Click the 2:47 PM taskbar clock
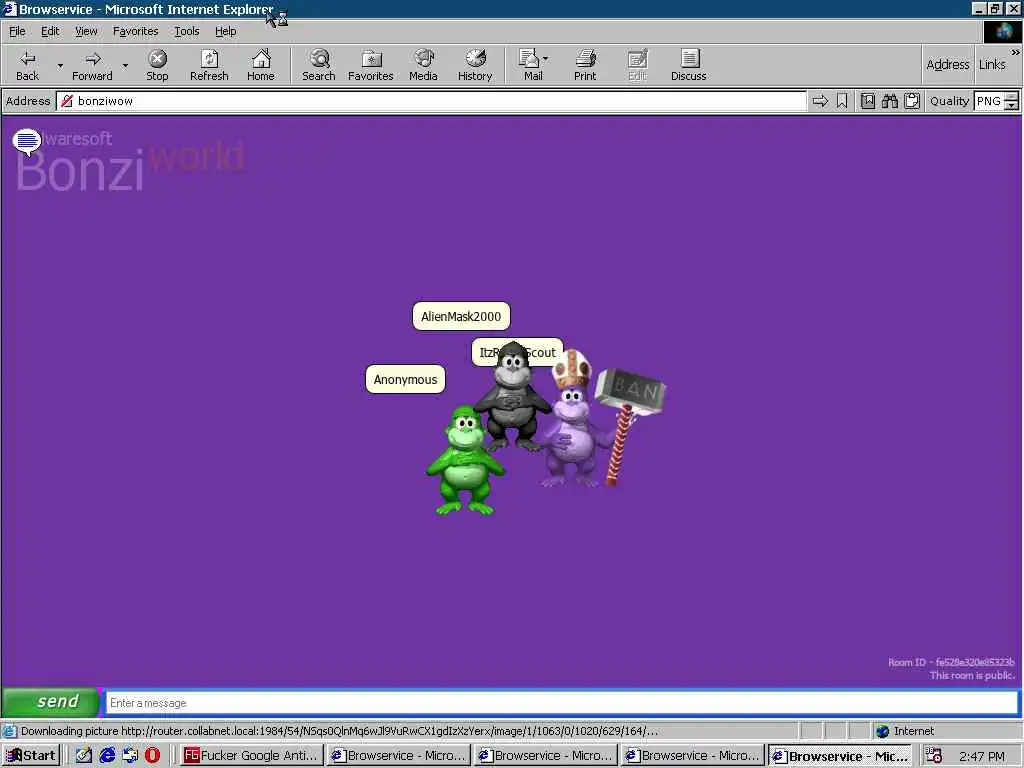The height and width of the screenshot is (768, 1024). click(x=982, y=756)
